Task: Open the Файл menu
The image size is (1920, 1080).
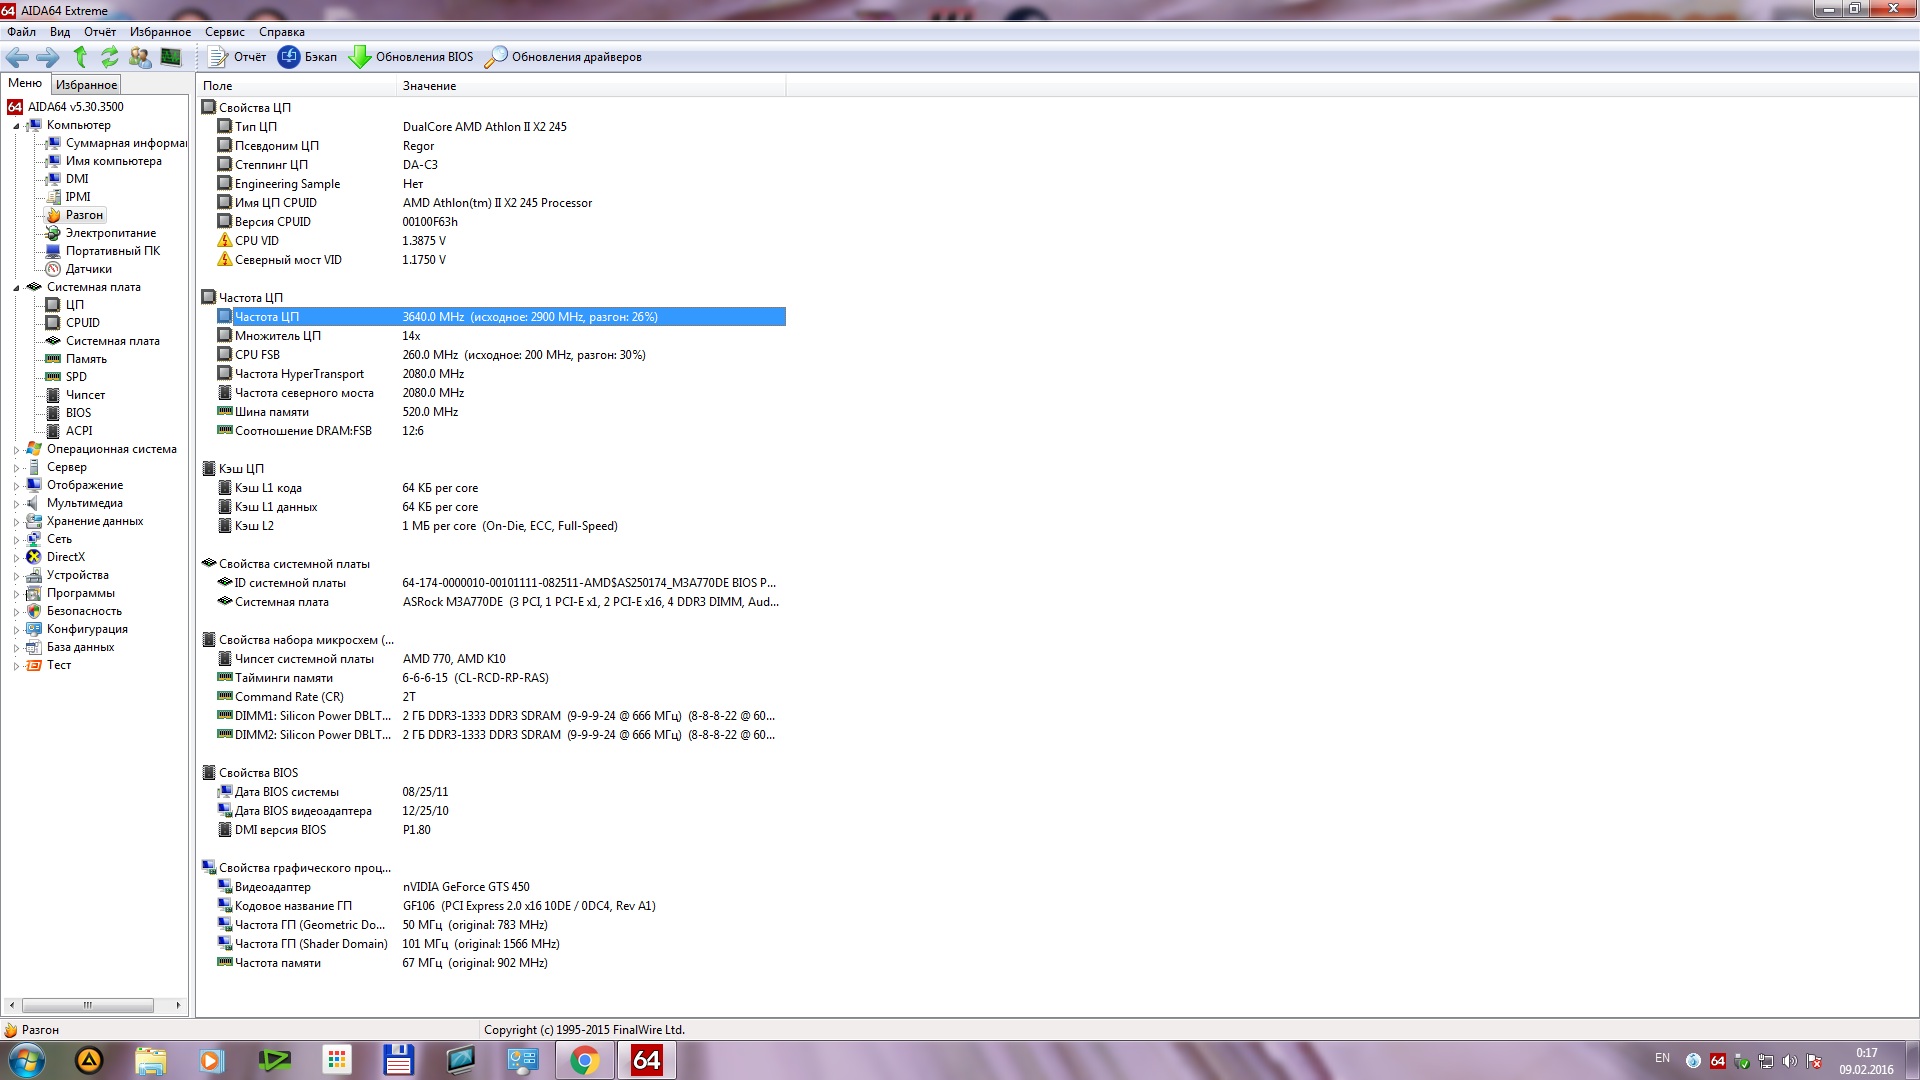Action: tap(21, 32)
